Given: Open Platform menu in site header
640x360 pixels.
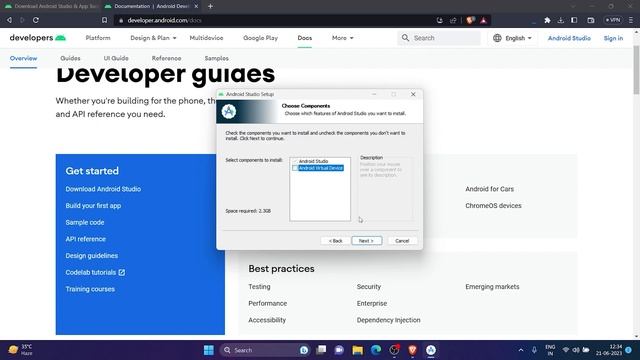Looking at the screenshot, I should coord(98,38).
